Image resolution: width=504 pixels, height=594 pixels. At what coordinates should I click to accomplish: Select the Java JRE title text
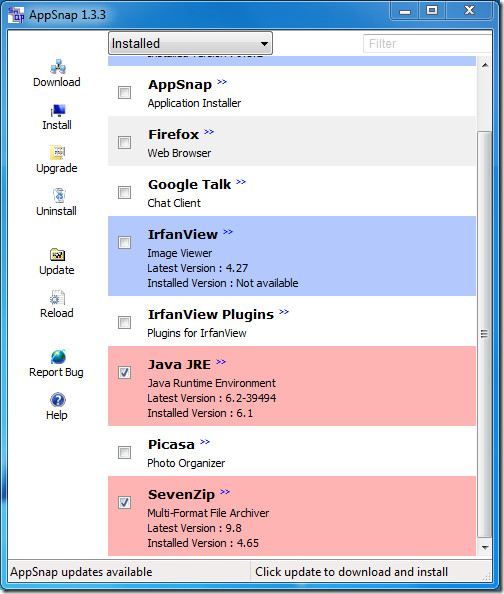(x=180, y=364)
